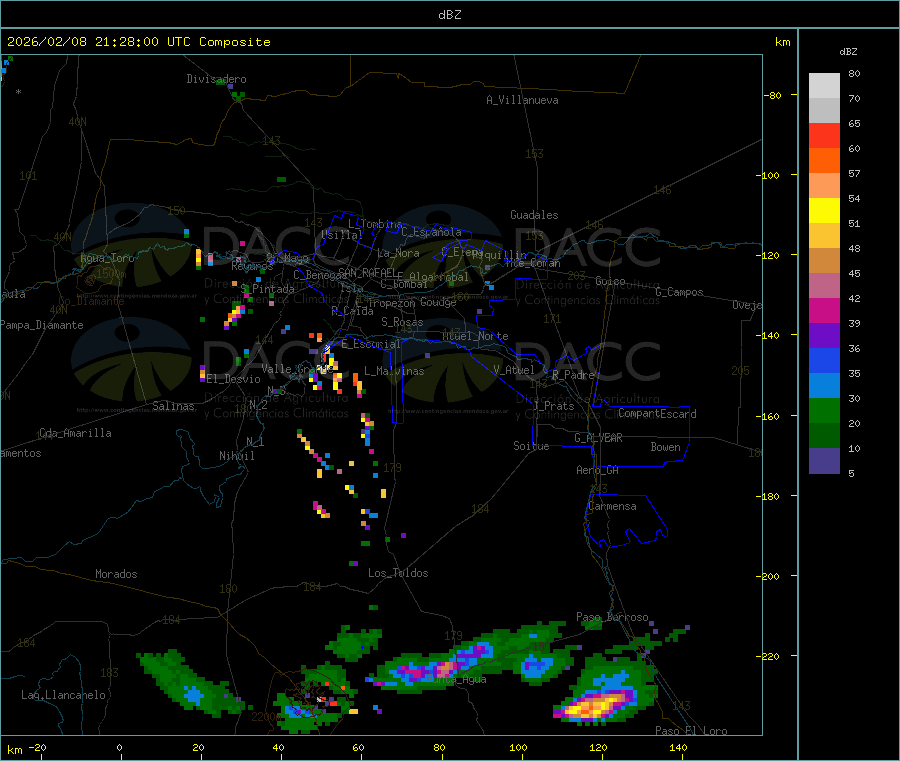Click the J_Prats map label
Screen dimensions: 900x761
pyautogui.click(x=554, y=406)
